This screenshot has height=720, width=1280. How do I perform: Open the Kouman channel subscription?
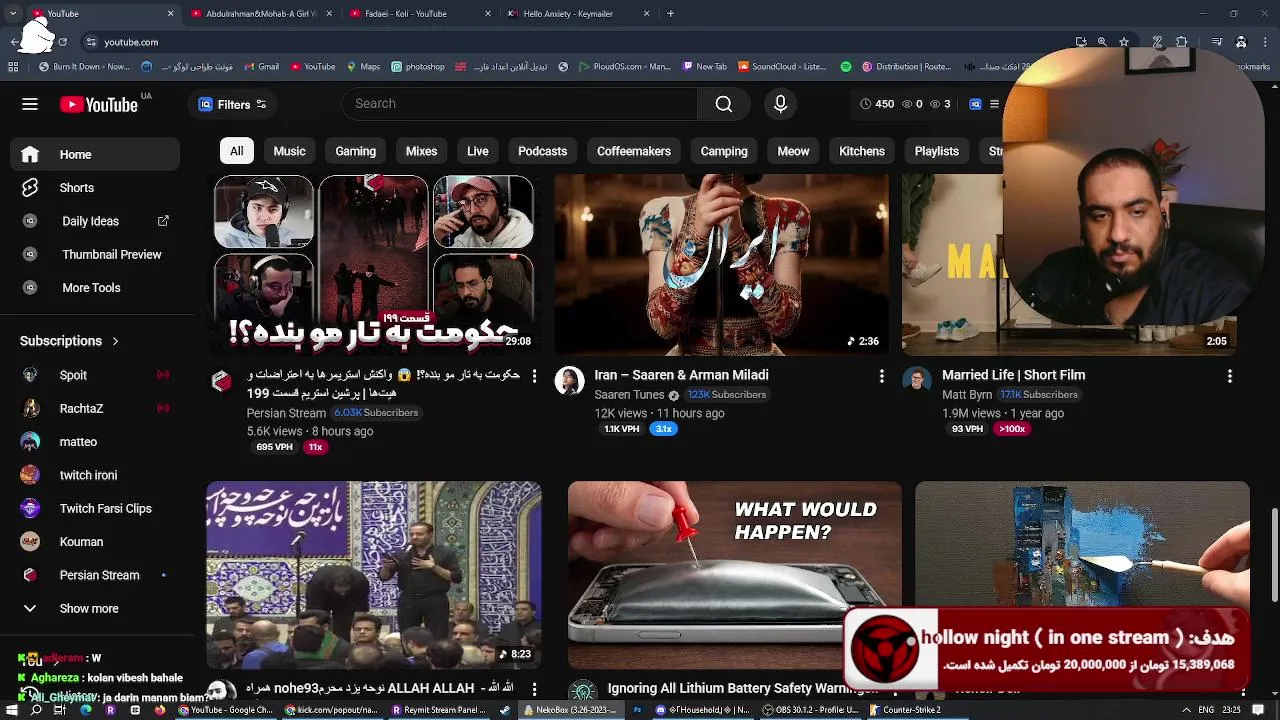95,541
